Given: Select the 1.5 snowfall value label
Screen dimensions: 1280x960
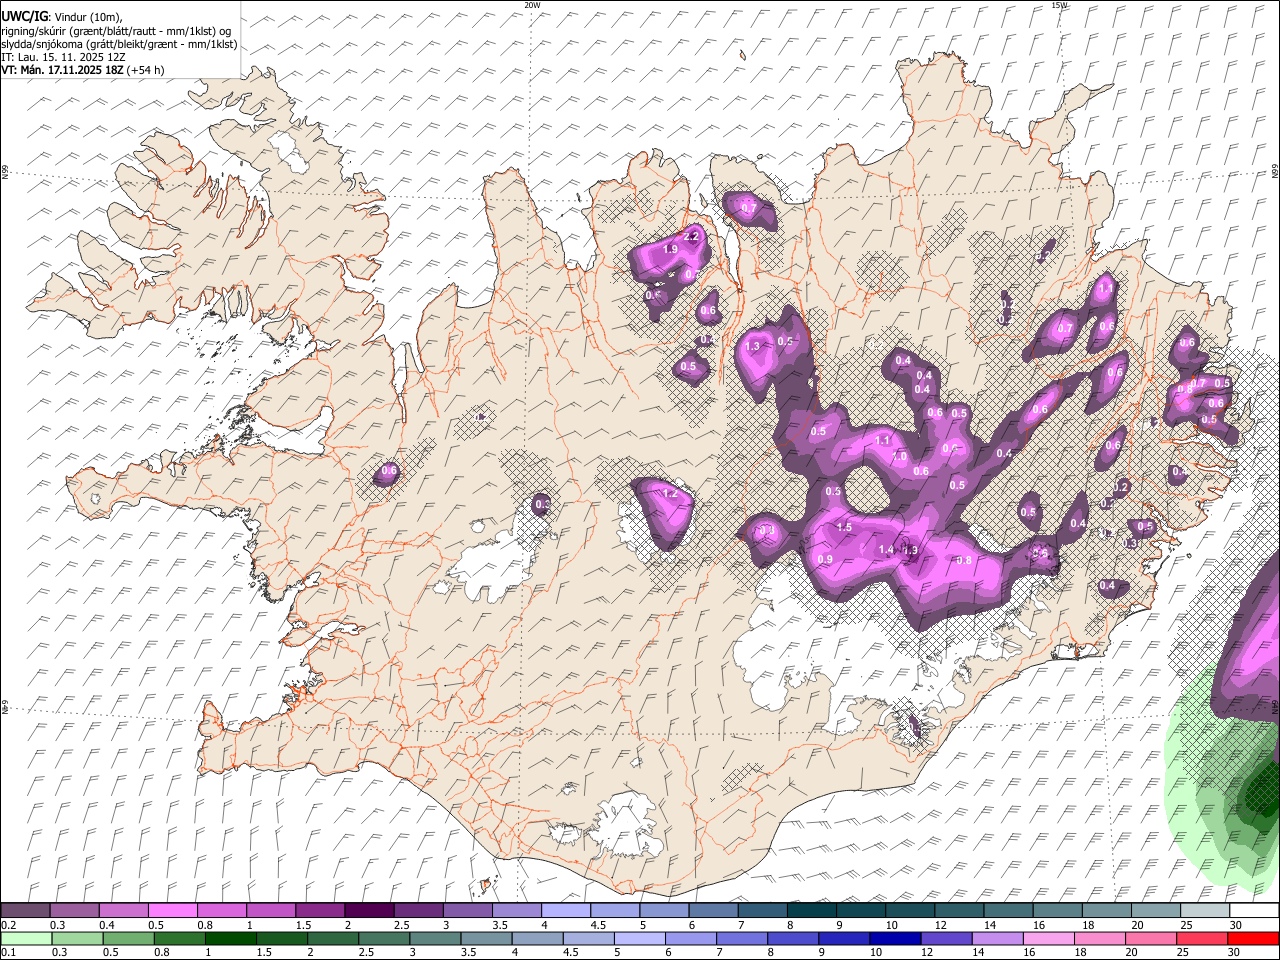Looking at the screenshot, I should (844, 527).
